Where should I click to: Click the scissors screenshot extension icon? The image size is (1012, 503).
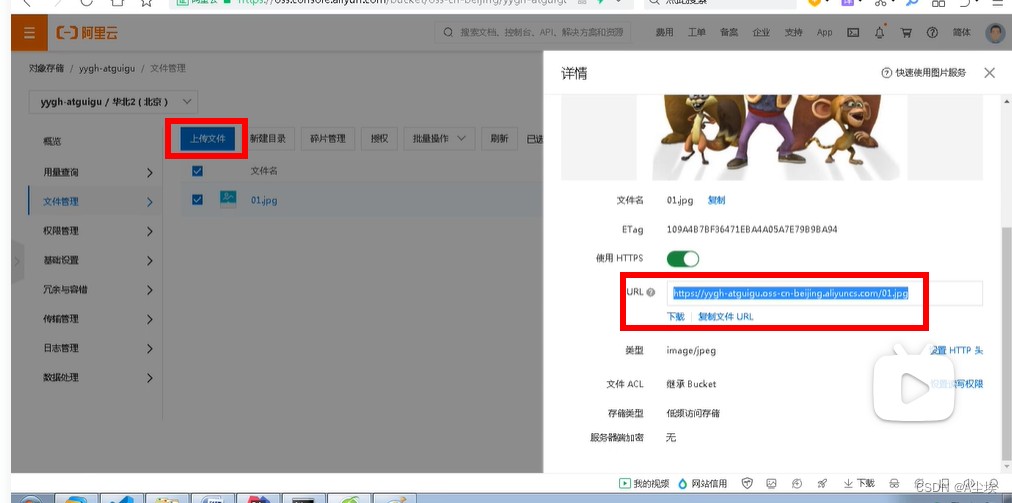click(880, 3)
